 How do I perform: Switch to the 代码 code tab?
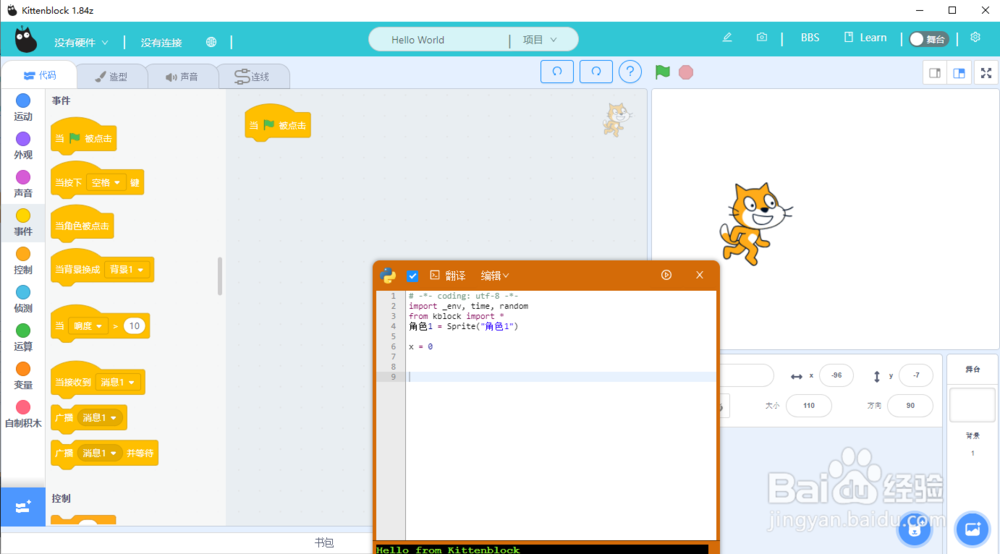[x=40, y=75]
